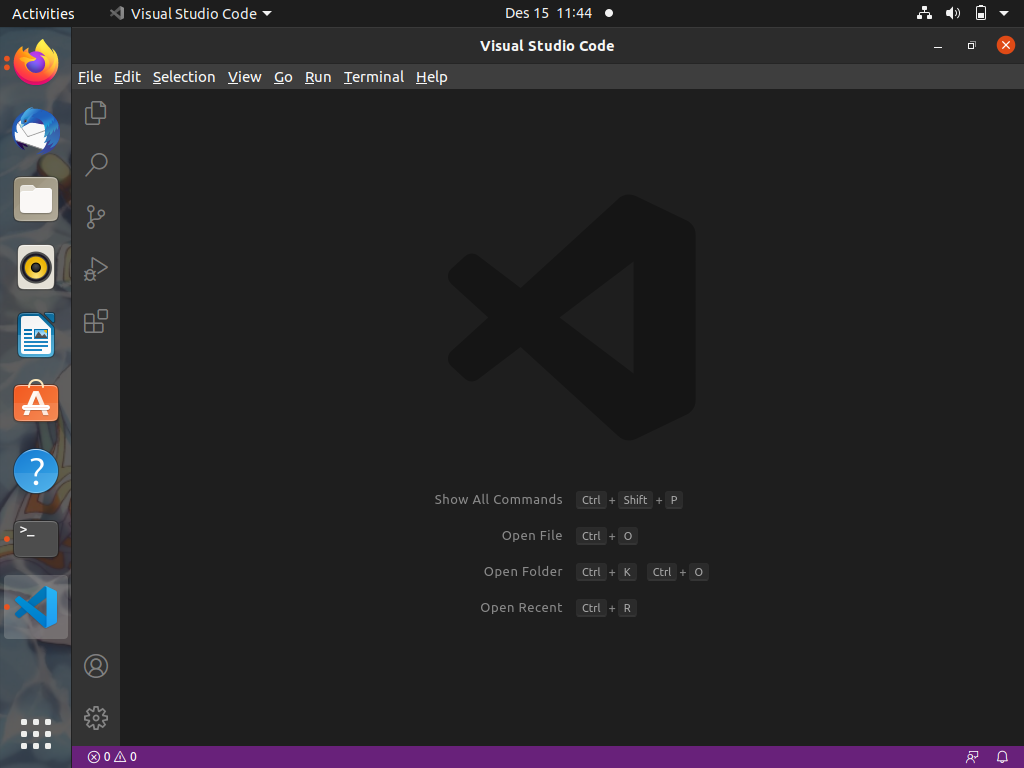Open the File menu
The image size is (1024, 768).
click(x=90, y=77)
